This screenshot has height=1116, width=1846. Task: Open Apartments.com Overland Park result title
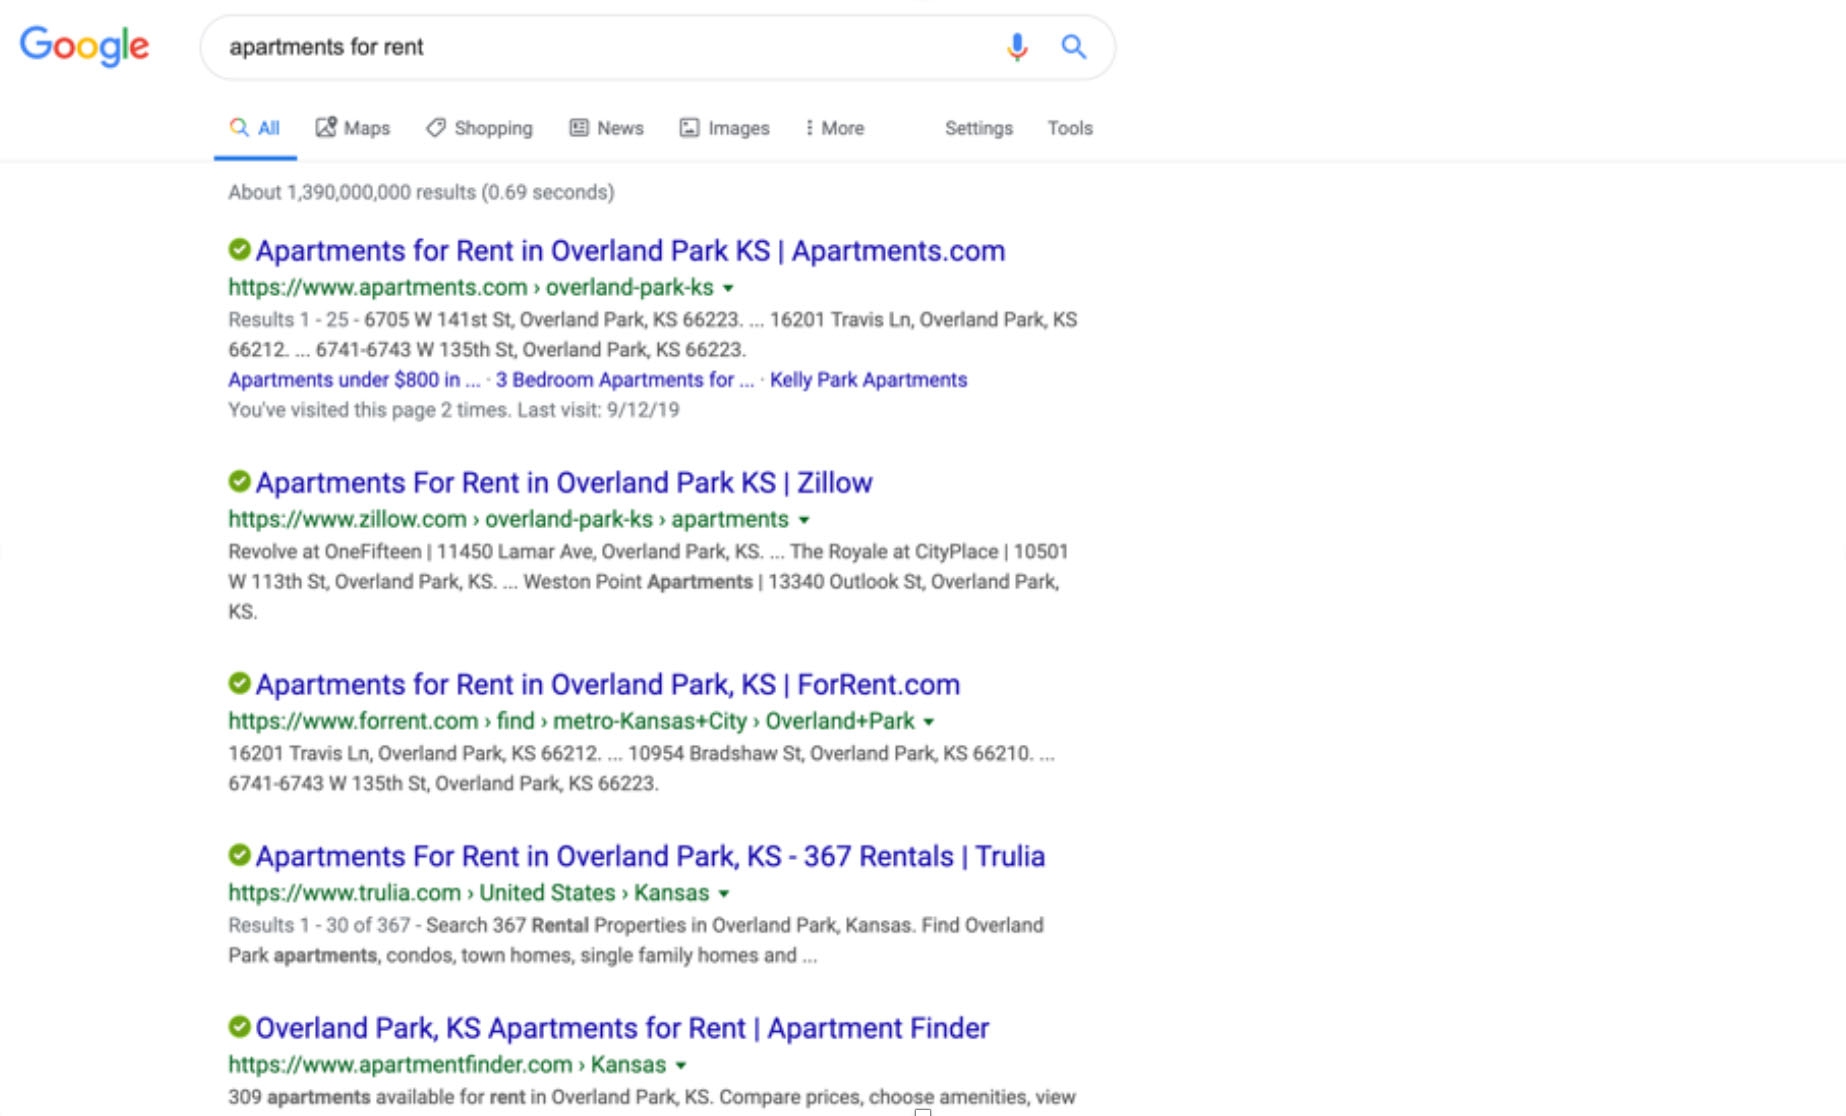[x=630, y=250]
